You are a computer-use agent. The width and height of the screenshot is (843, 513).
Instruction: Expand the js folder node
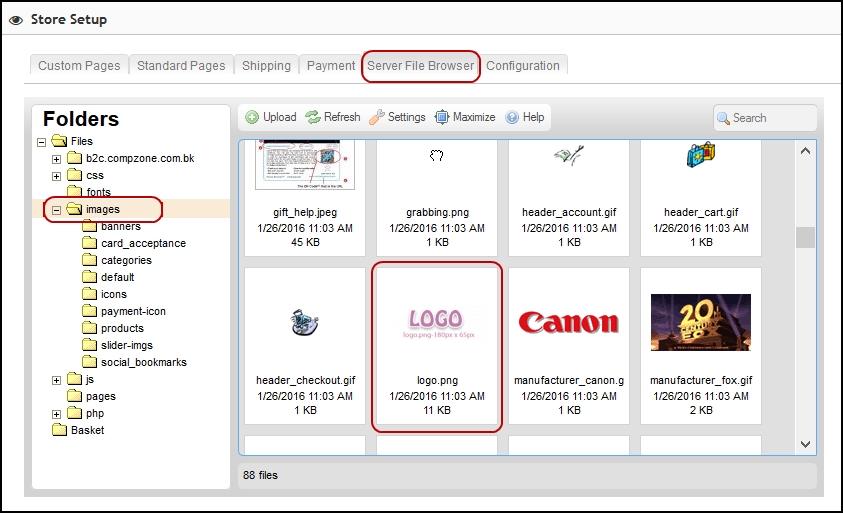[56, 380]
